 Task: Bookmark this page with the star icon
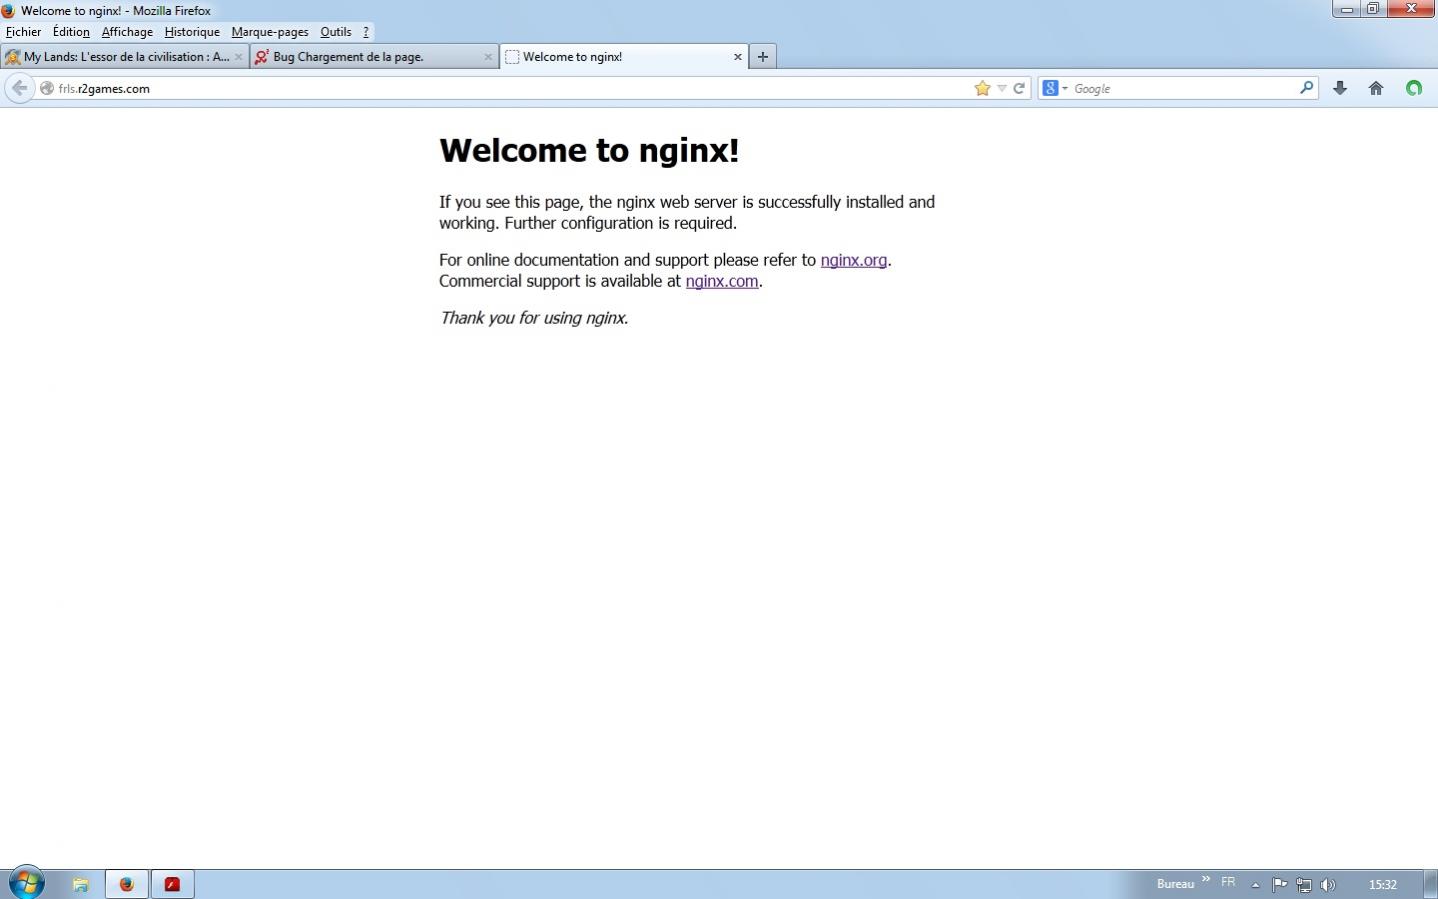click(982, 88)
